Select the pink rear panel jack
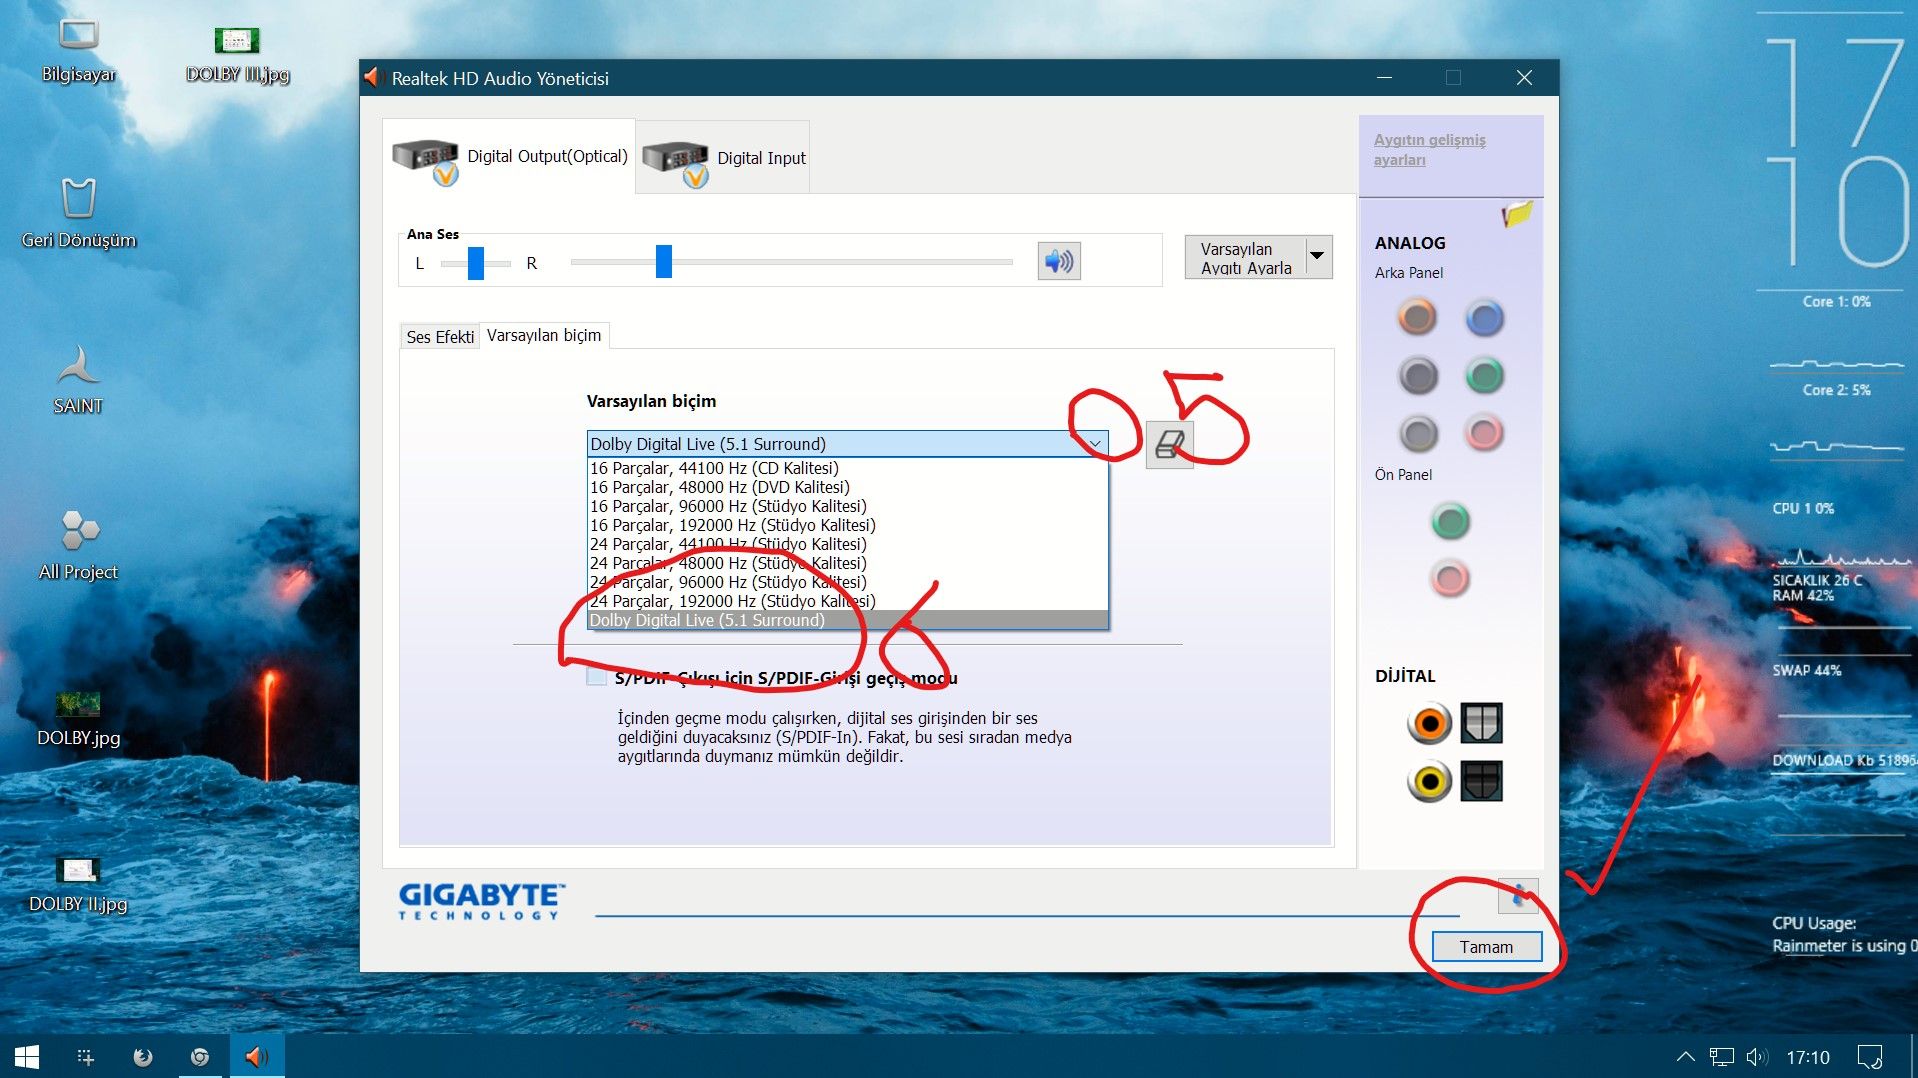Screen dimensions: 1918x1078 point(1485,434)
